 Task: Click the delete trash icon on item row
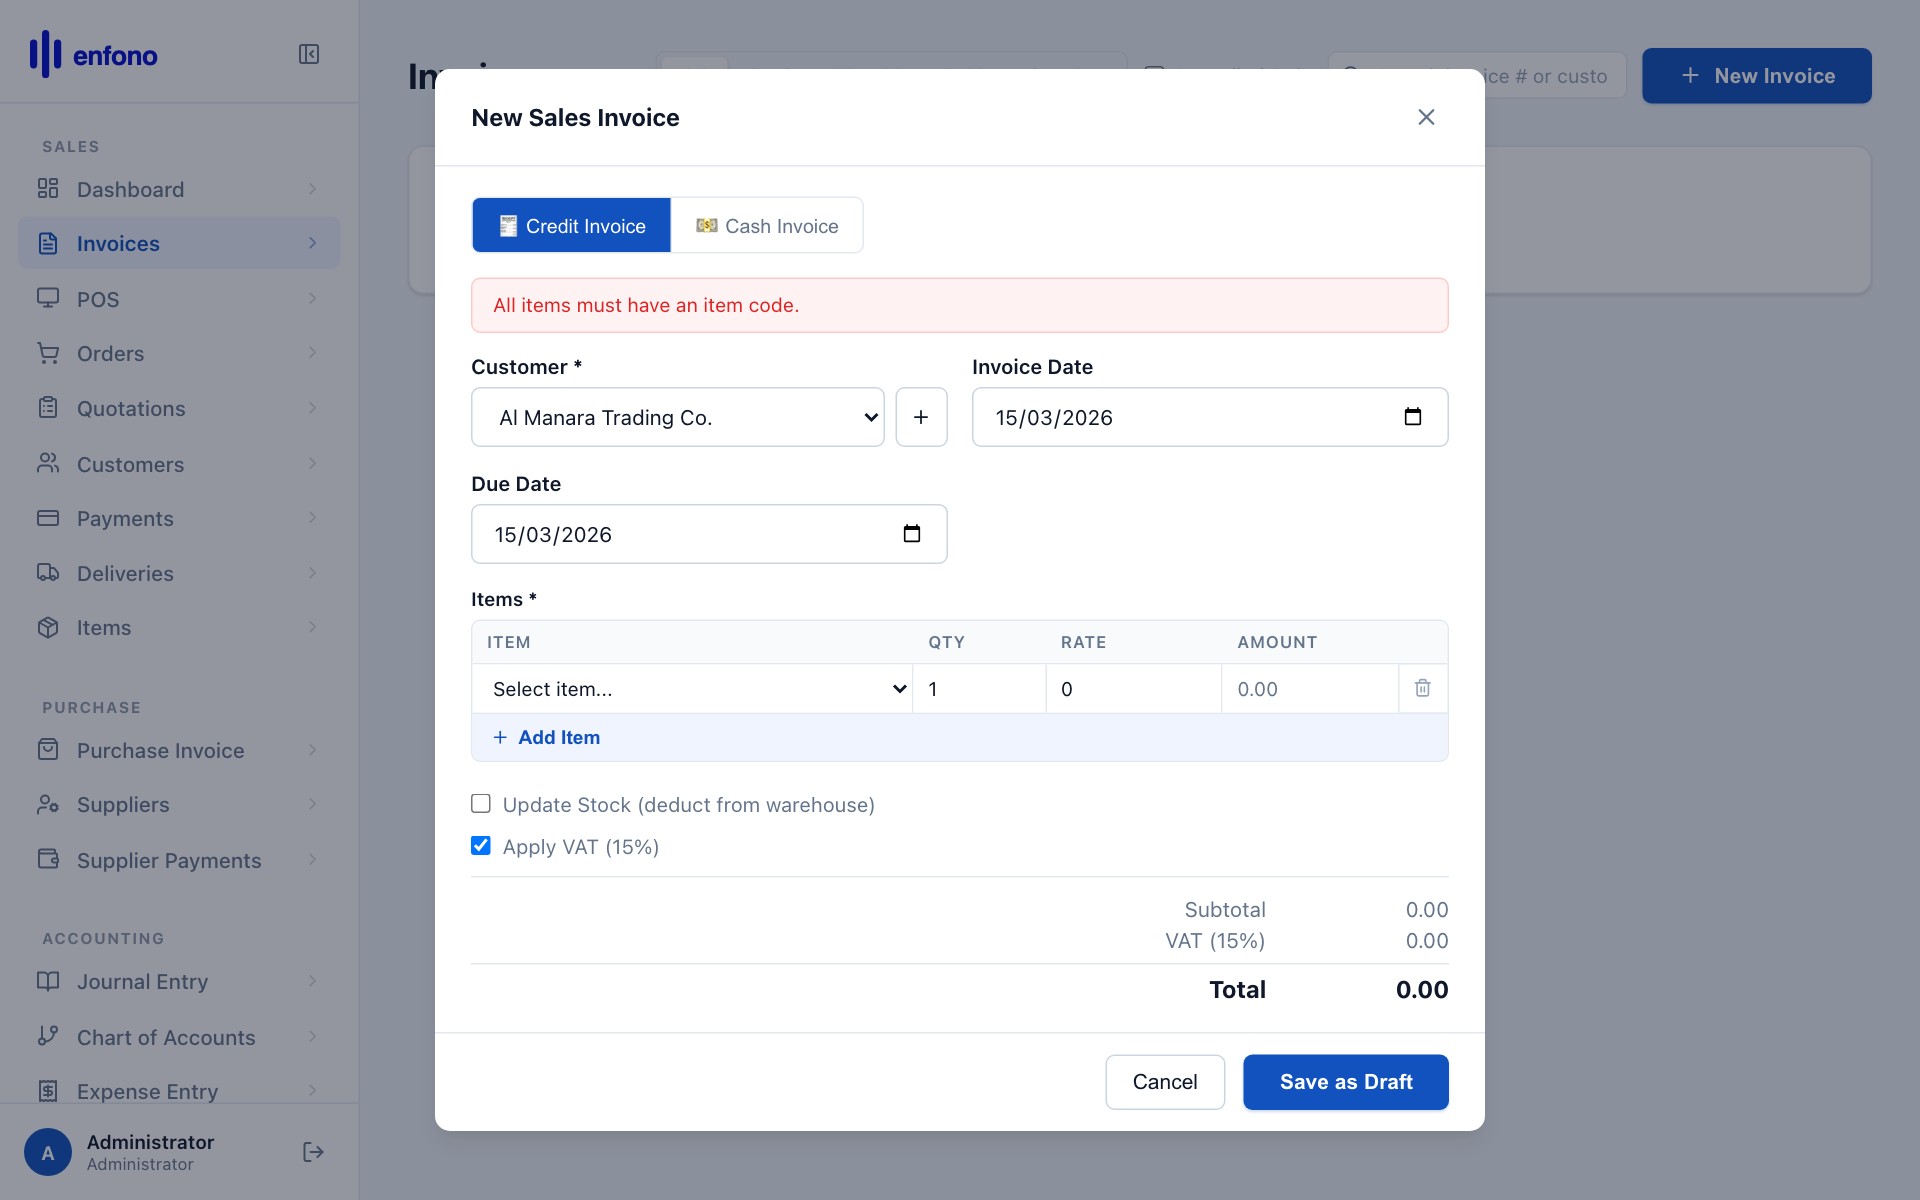click(x=1423, y=688)
